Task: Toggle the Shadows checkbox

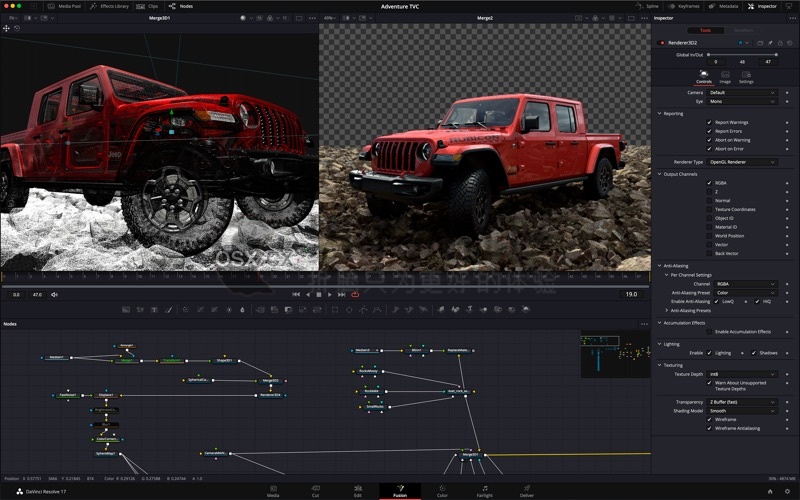Action: pos(754,353)
